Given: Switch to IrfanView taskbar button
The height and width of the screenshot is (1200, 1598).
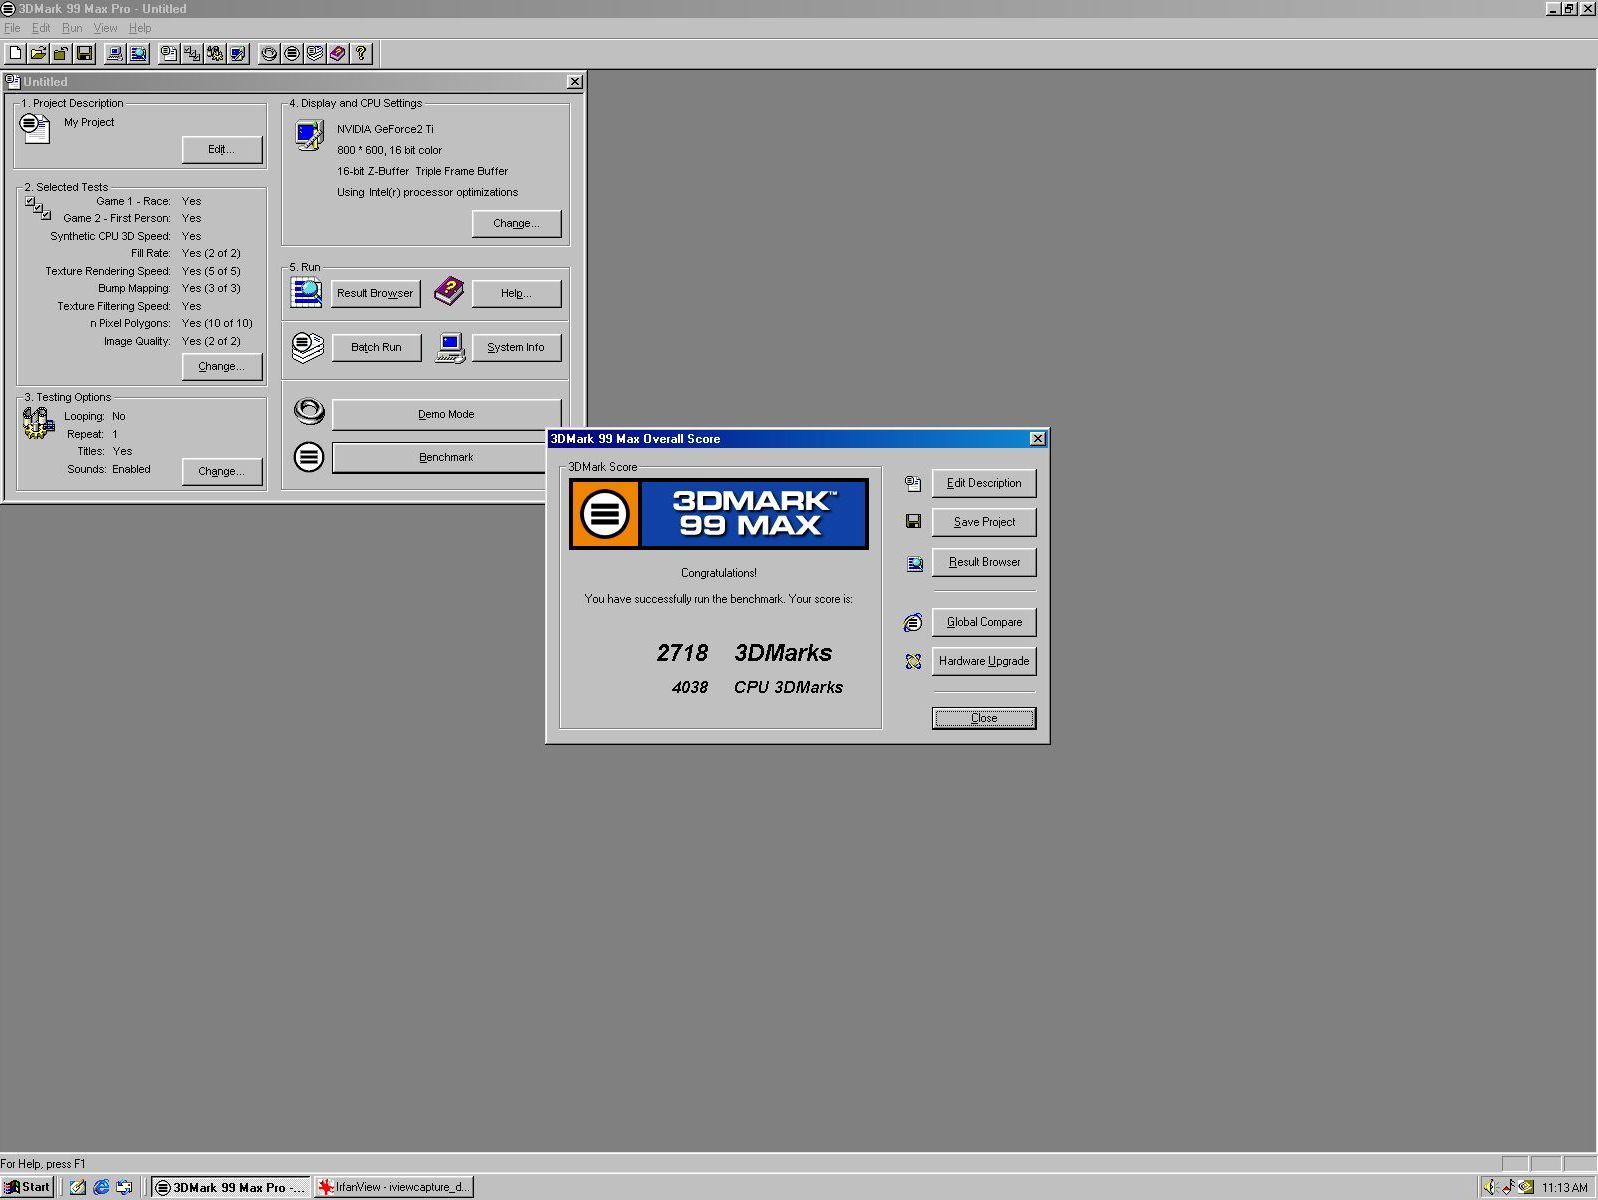Looking at the screenshot, I should [x=394, y=1187].
